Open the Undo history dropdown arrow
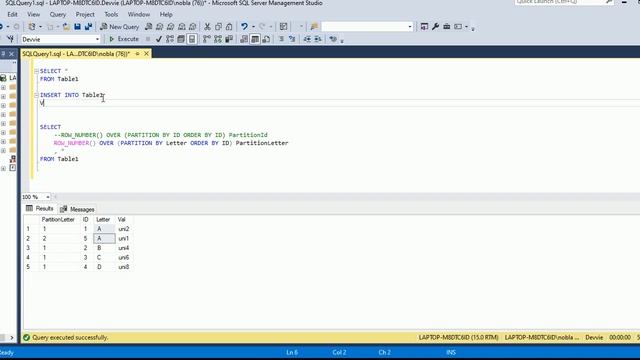 point(253,27)
